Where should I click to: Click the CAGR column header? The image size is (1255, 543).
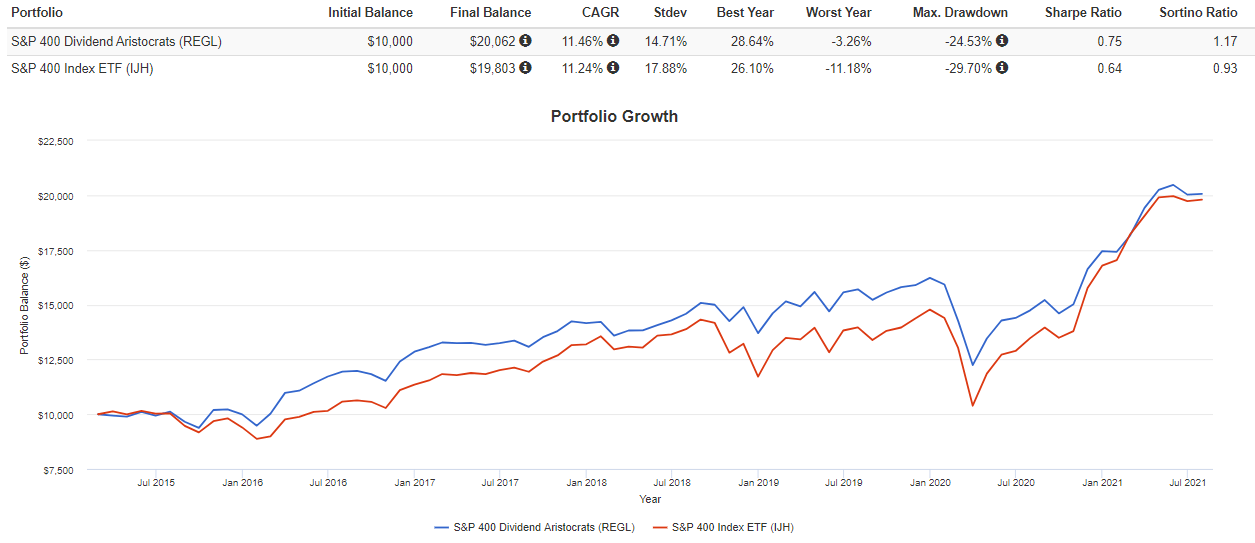pos(601,13)
